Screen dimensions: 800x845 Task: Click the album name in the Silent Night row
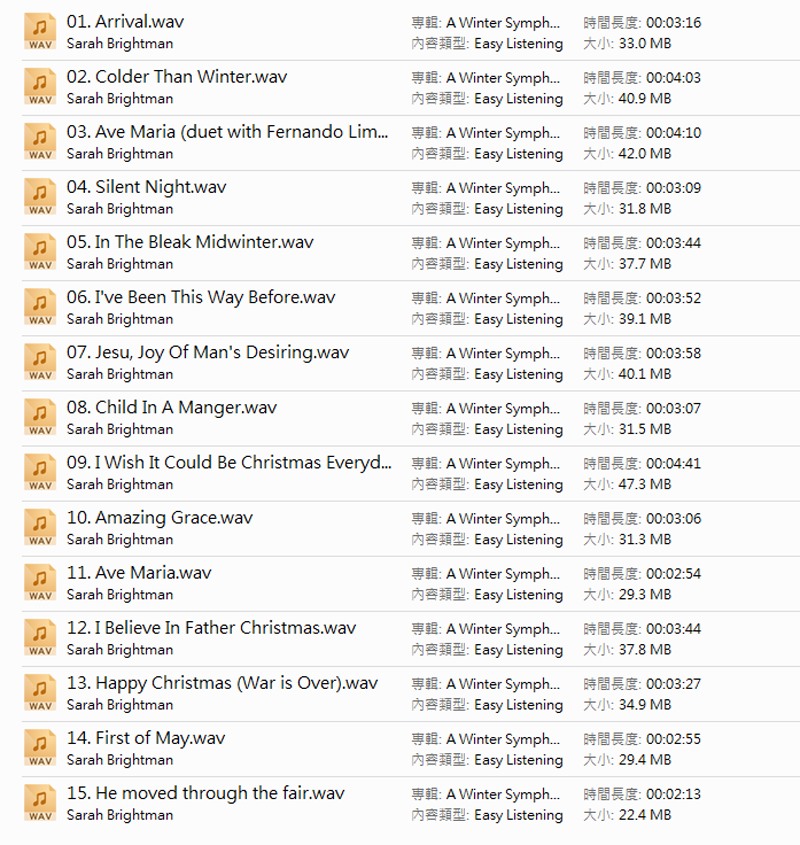(503, 188)
